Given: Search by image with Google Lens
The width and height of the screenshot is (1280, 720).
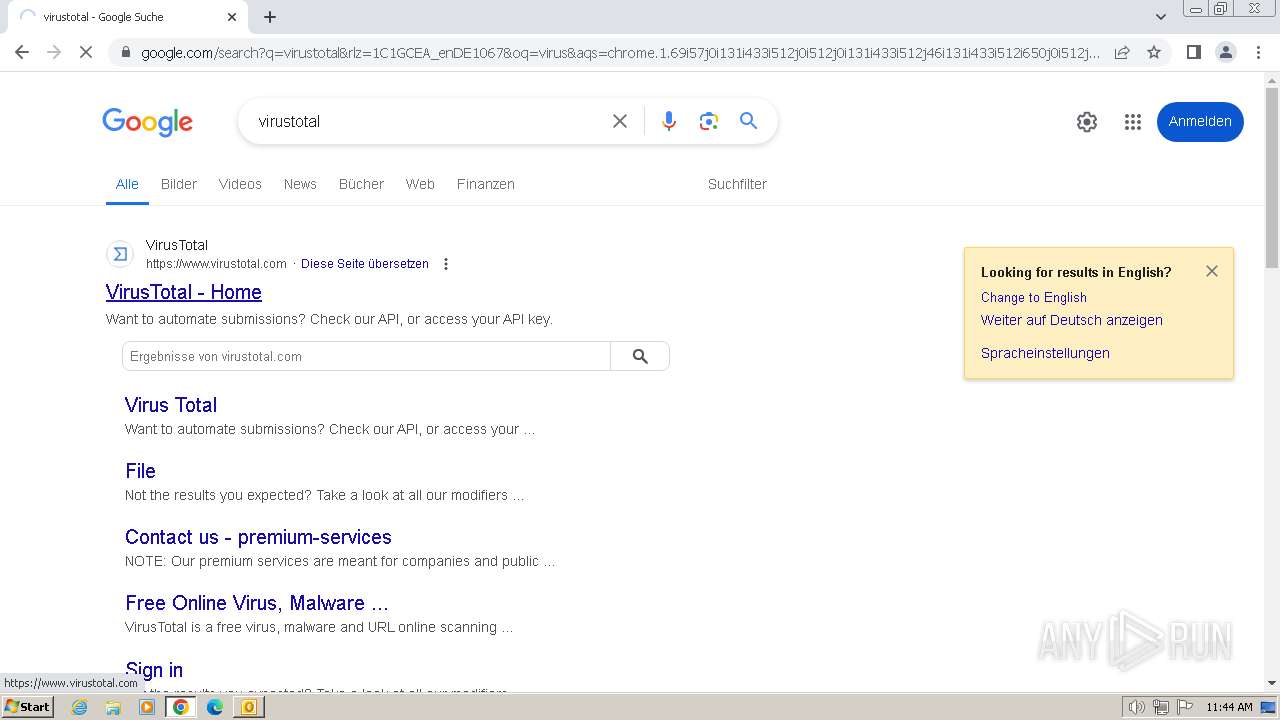Looking at the screenshot, I should 709,121.
